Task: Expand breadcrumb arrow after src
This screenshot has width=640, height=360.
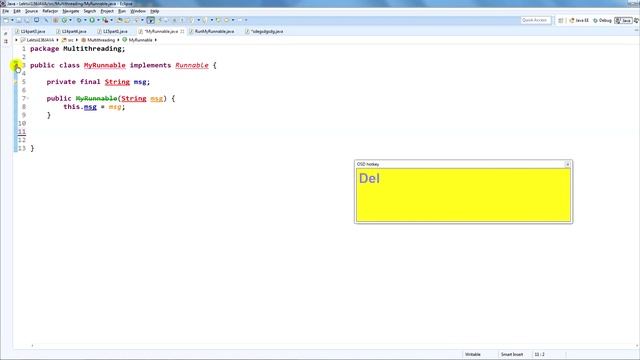Action: click(76, 40)
